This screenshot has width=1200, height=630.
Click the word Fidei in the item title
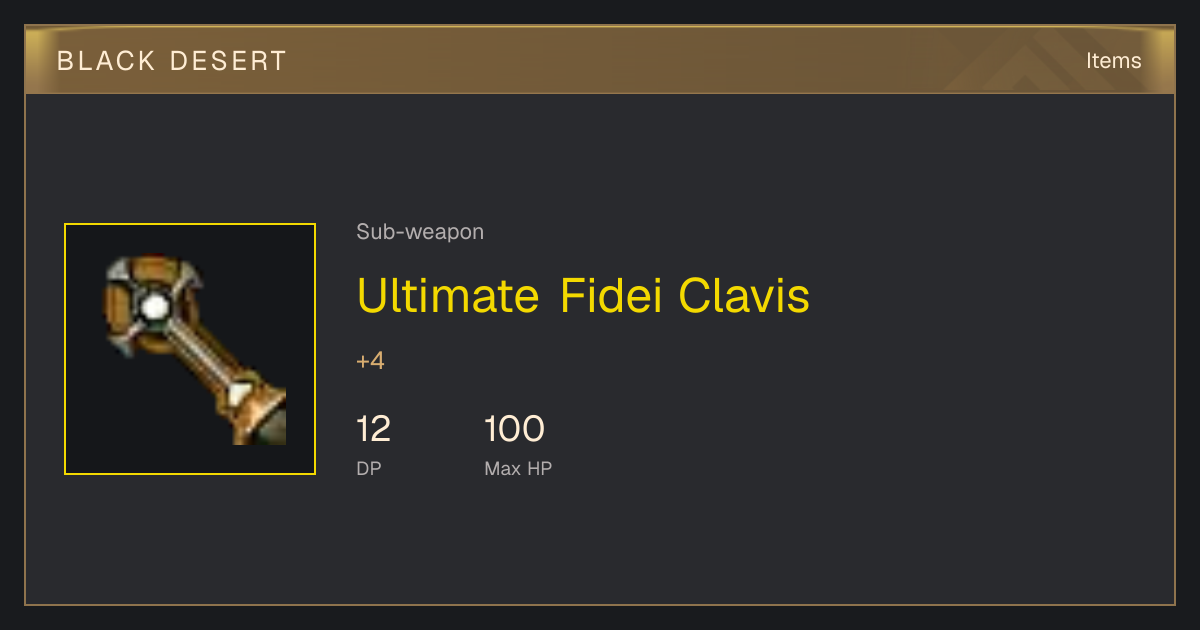pos(610,295)
